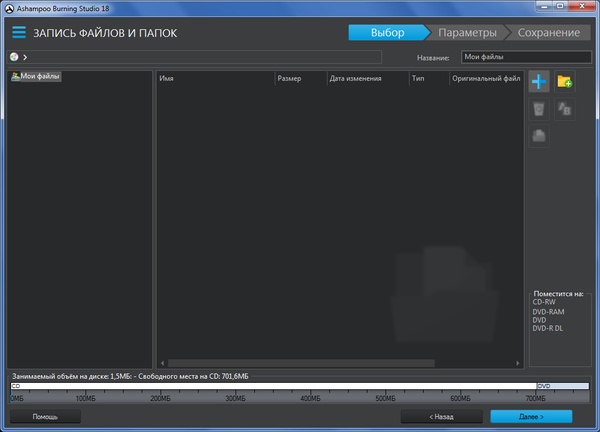
Task: Click the Ashampoo logo in title bar
Action: [x=9, y=8]
